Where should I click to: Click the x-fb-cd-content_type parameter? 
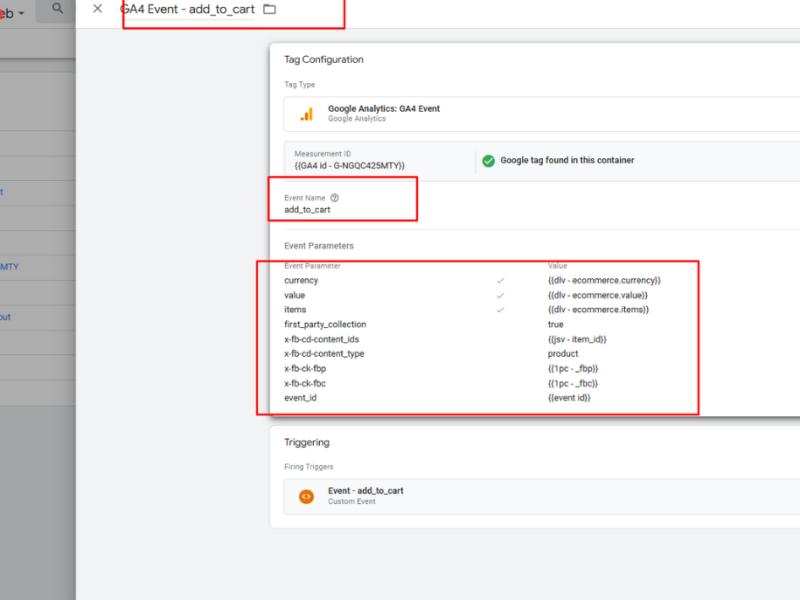[324, 354]
